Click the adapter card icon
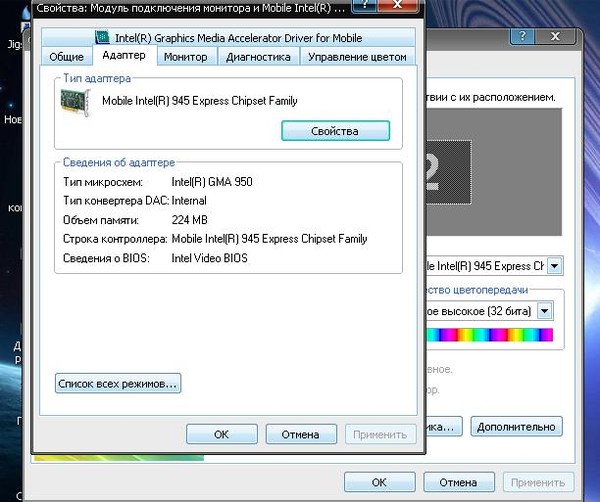This screenshot has height=502, width=600. 76,103
